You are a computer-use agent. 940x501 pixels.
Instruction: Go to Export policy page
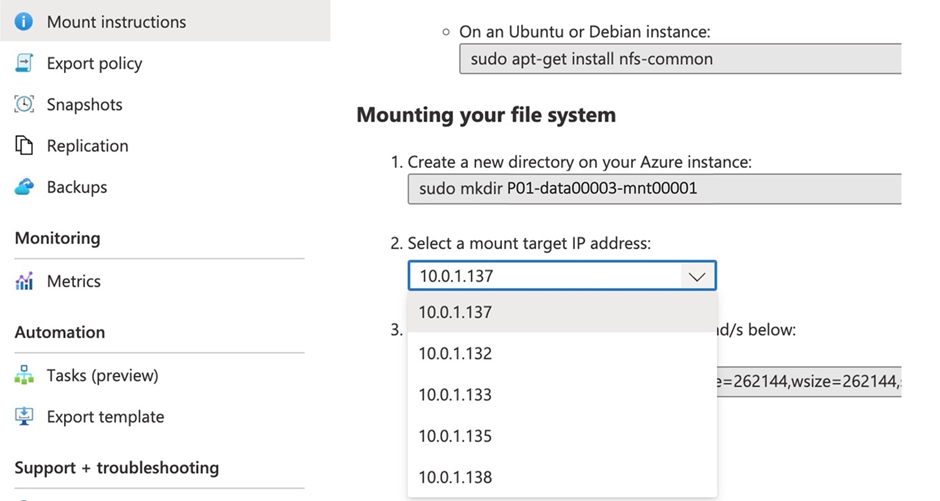click(x=95, y=63)
